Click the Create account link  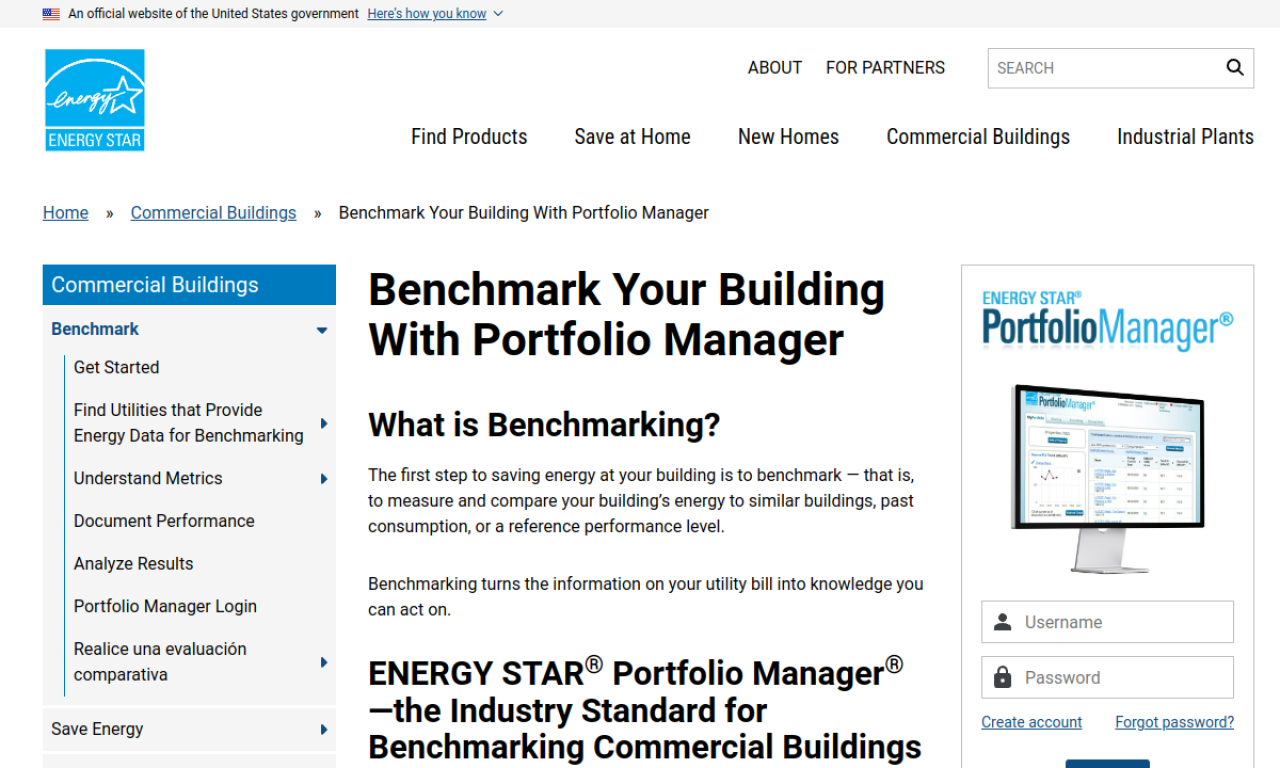1031,721
